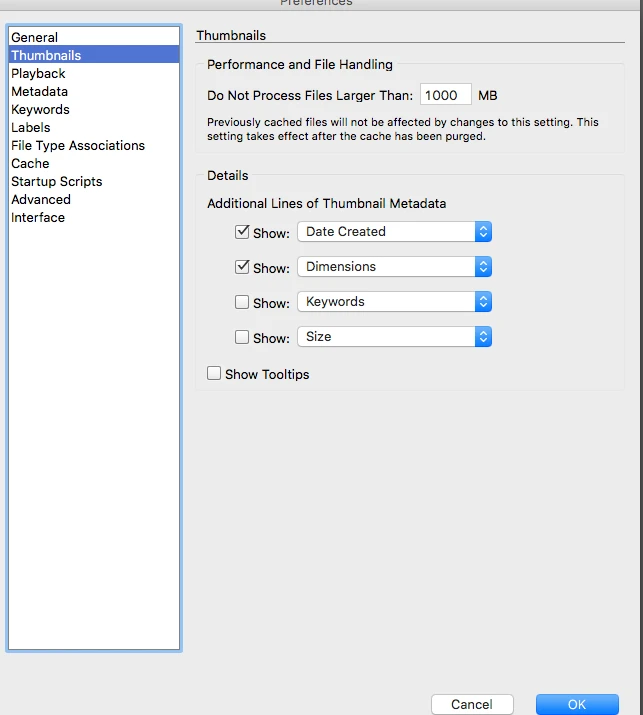Uncheck the Show checkbox for Dimensions
The height and width of the screenshot is (715, 643).
pyautogui.click(x=242, y=267)
